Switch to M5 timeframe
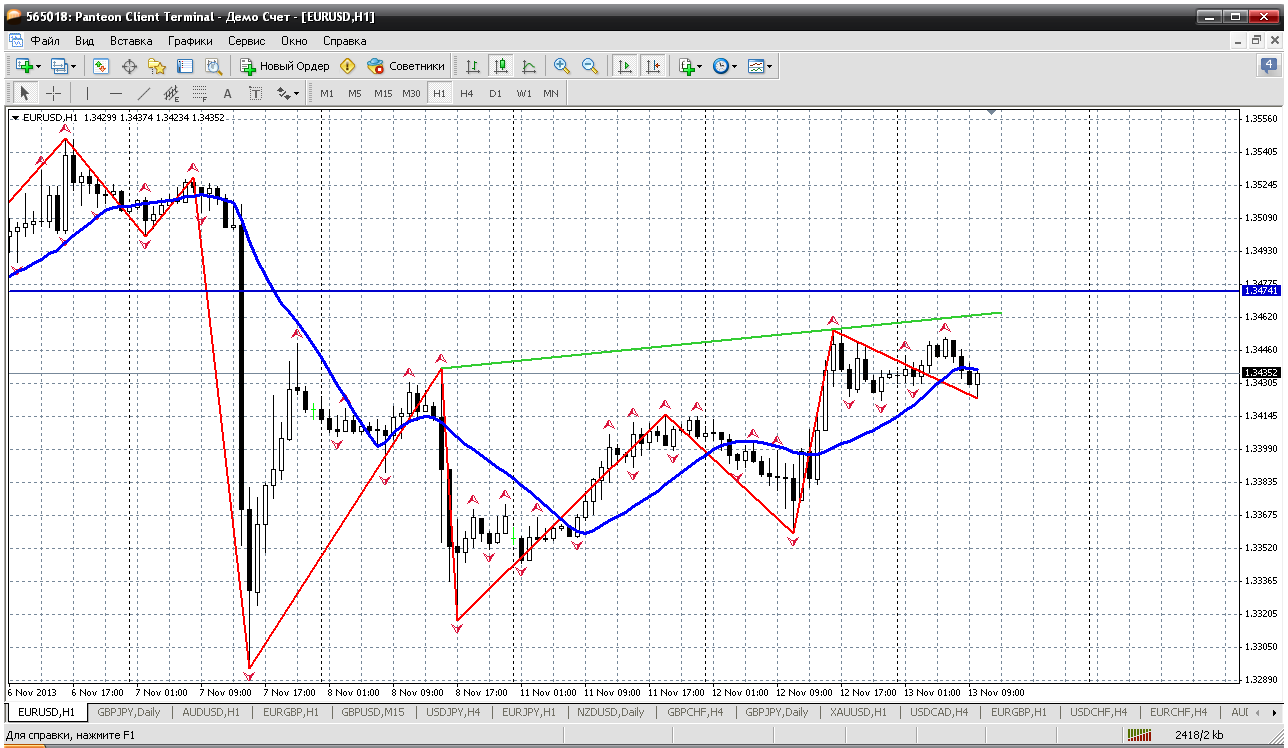1288x748 pixels. click(x=355, y=93)
